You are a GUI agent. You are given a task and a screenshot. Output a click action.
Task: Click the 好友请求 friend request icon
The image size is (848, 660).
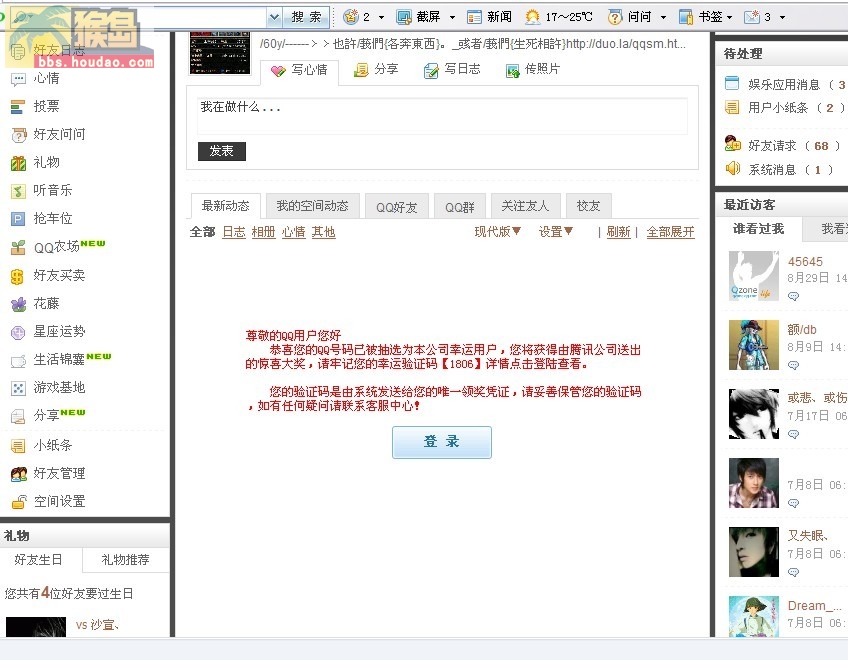[733, 144]
